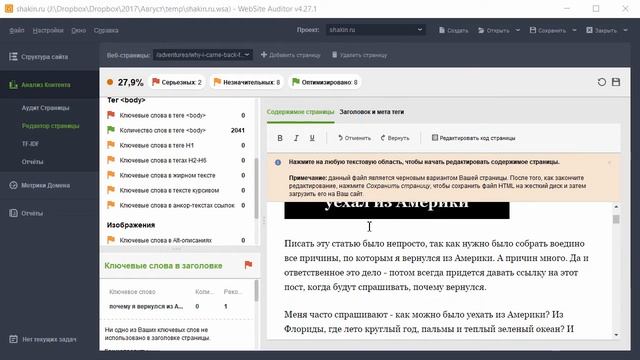
Task: Click the Открыть project button
Action: pyautogui.click(x=494, y=30)
